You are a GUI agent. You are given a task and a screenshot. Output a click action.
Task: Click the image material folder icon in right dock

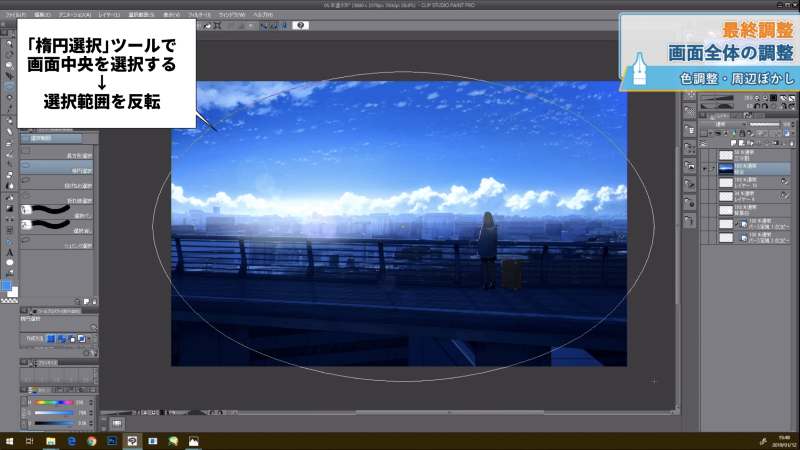689,166
